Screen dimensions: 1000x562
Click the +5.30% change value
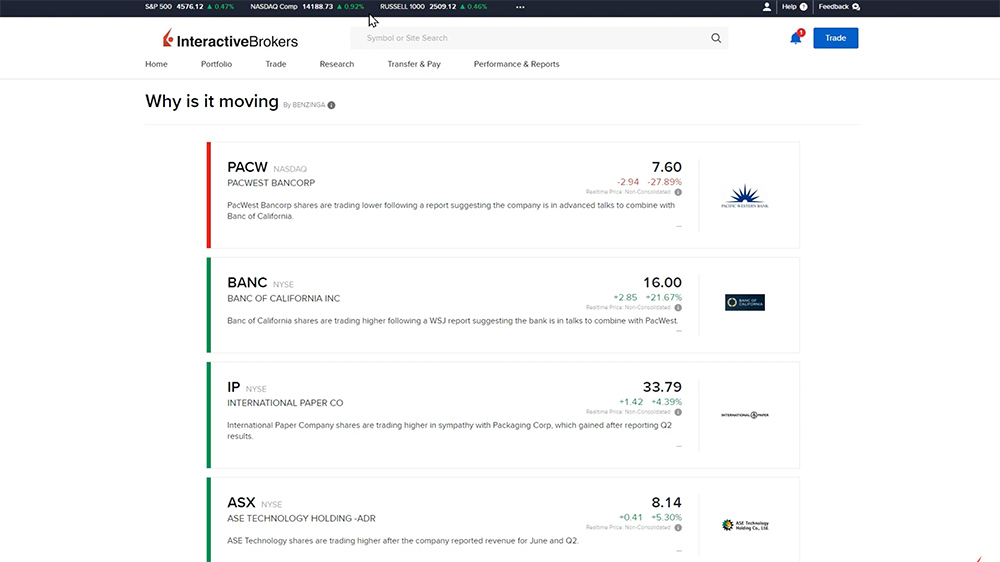pos(666,518)
